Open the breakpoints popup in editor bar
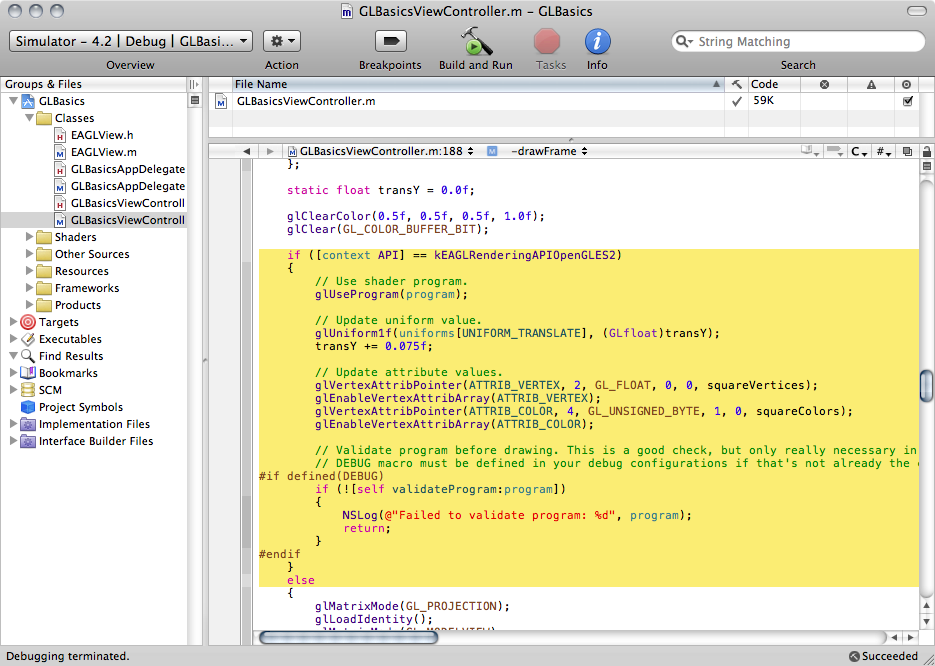Viewport: 935px width, 666px height. pos(836,151)
